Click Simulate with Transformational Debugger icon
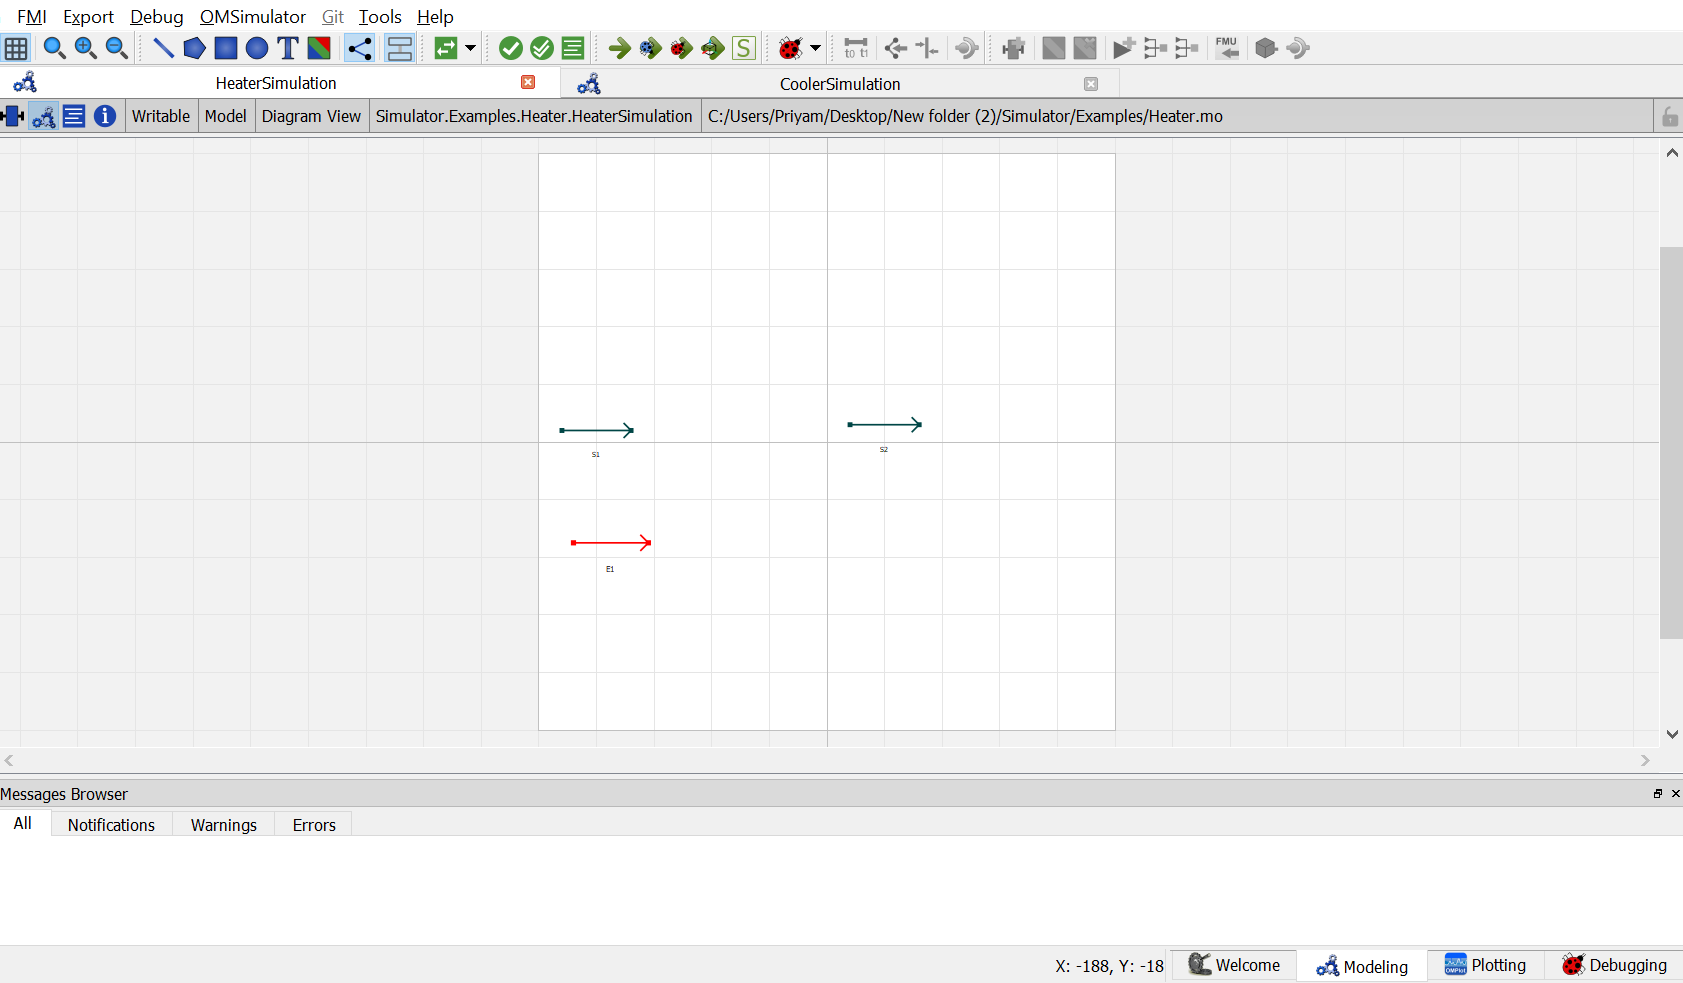Image resolution: width=1683 pixels, height=983 pixels. 651,48
